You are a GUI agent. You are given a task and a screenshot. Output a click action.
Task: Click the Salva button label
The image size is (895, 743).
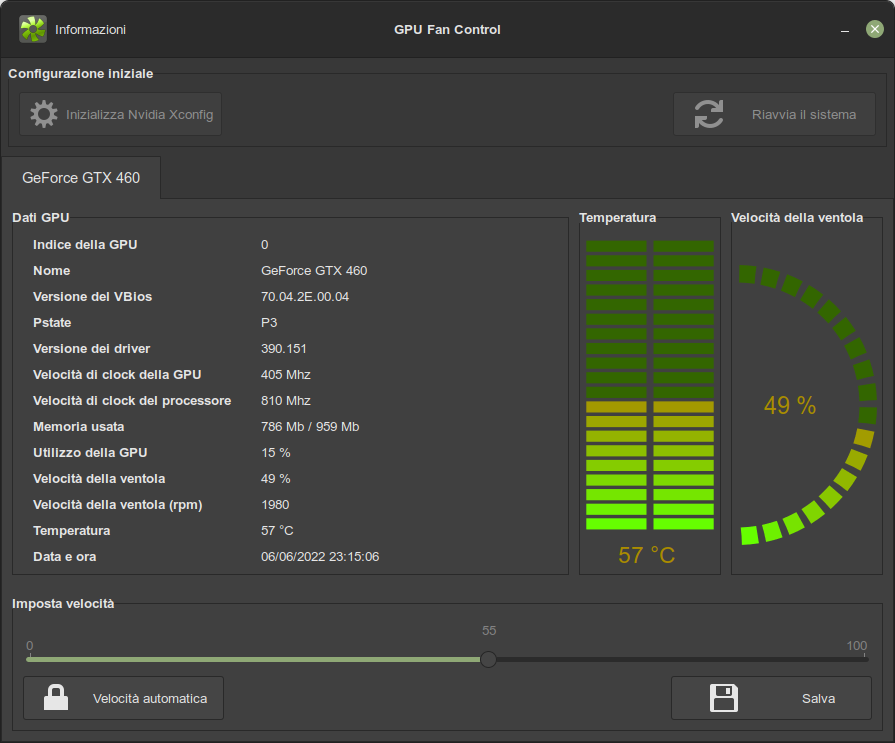coord(819,698)
